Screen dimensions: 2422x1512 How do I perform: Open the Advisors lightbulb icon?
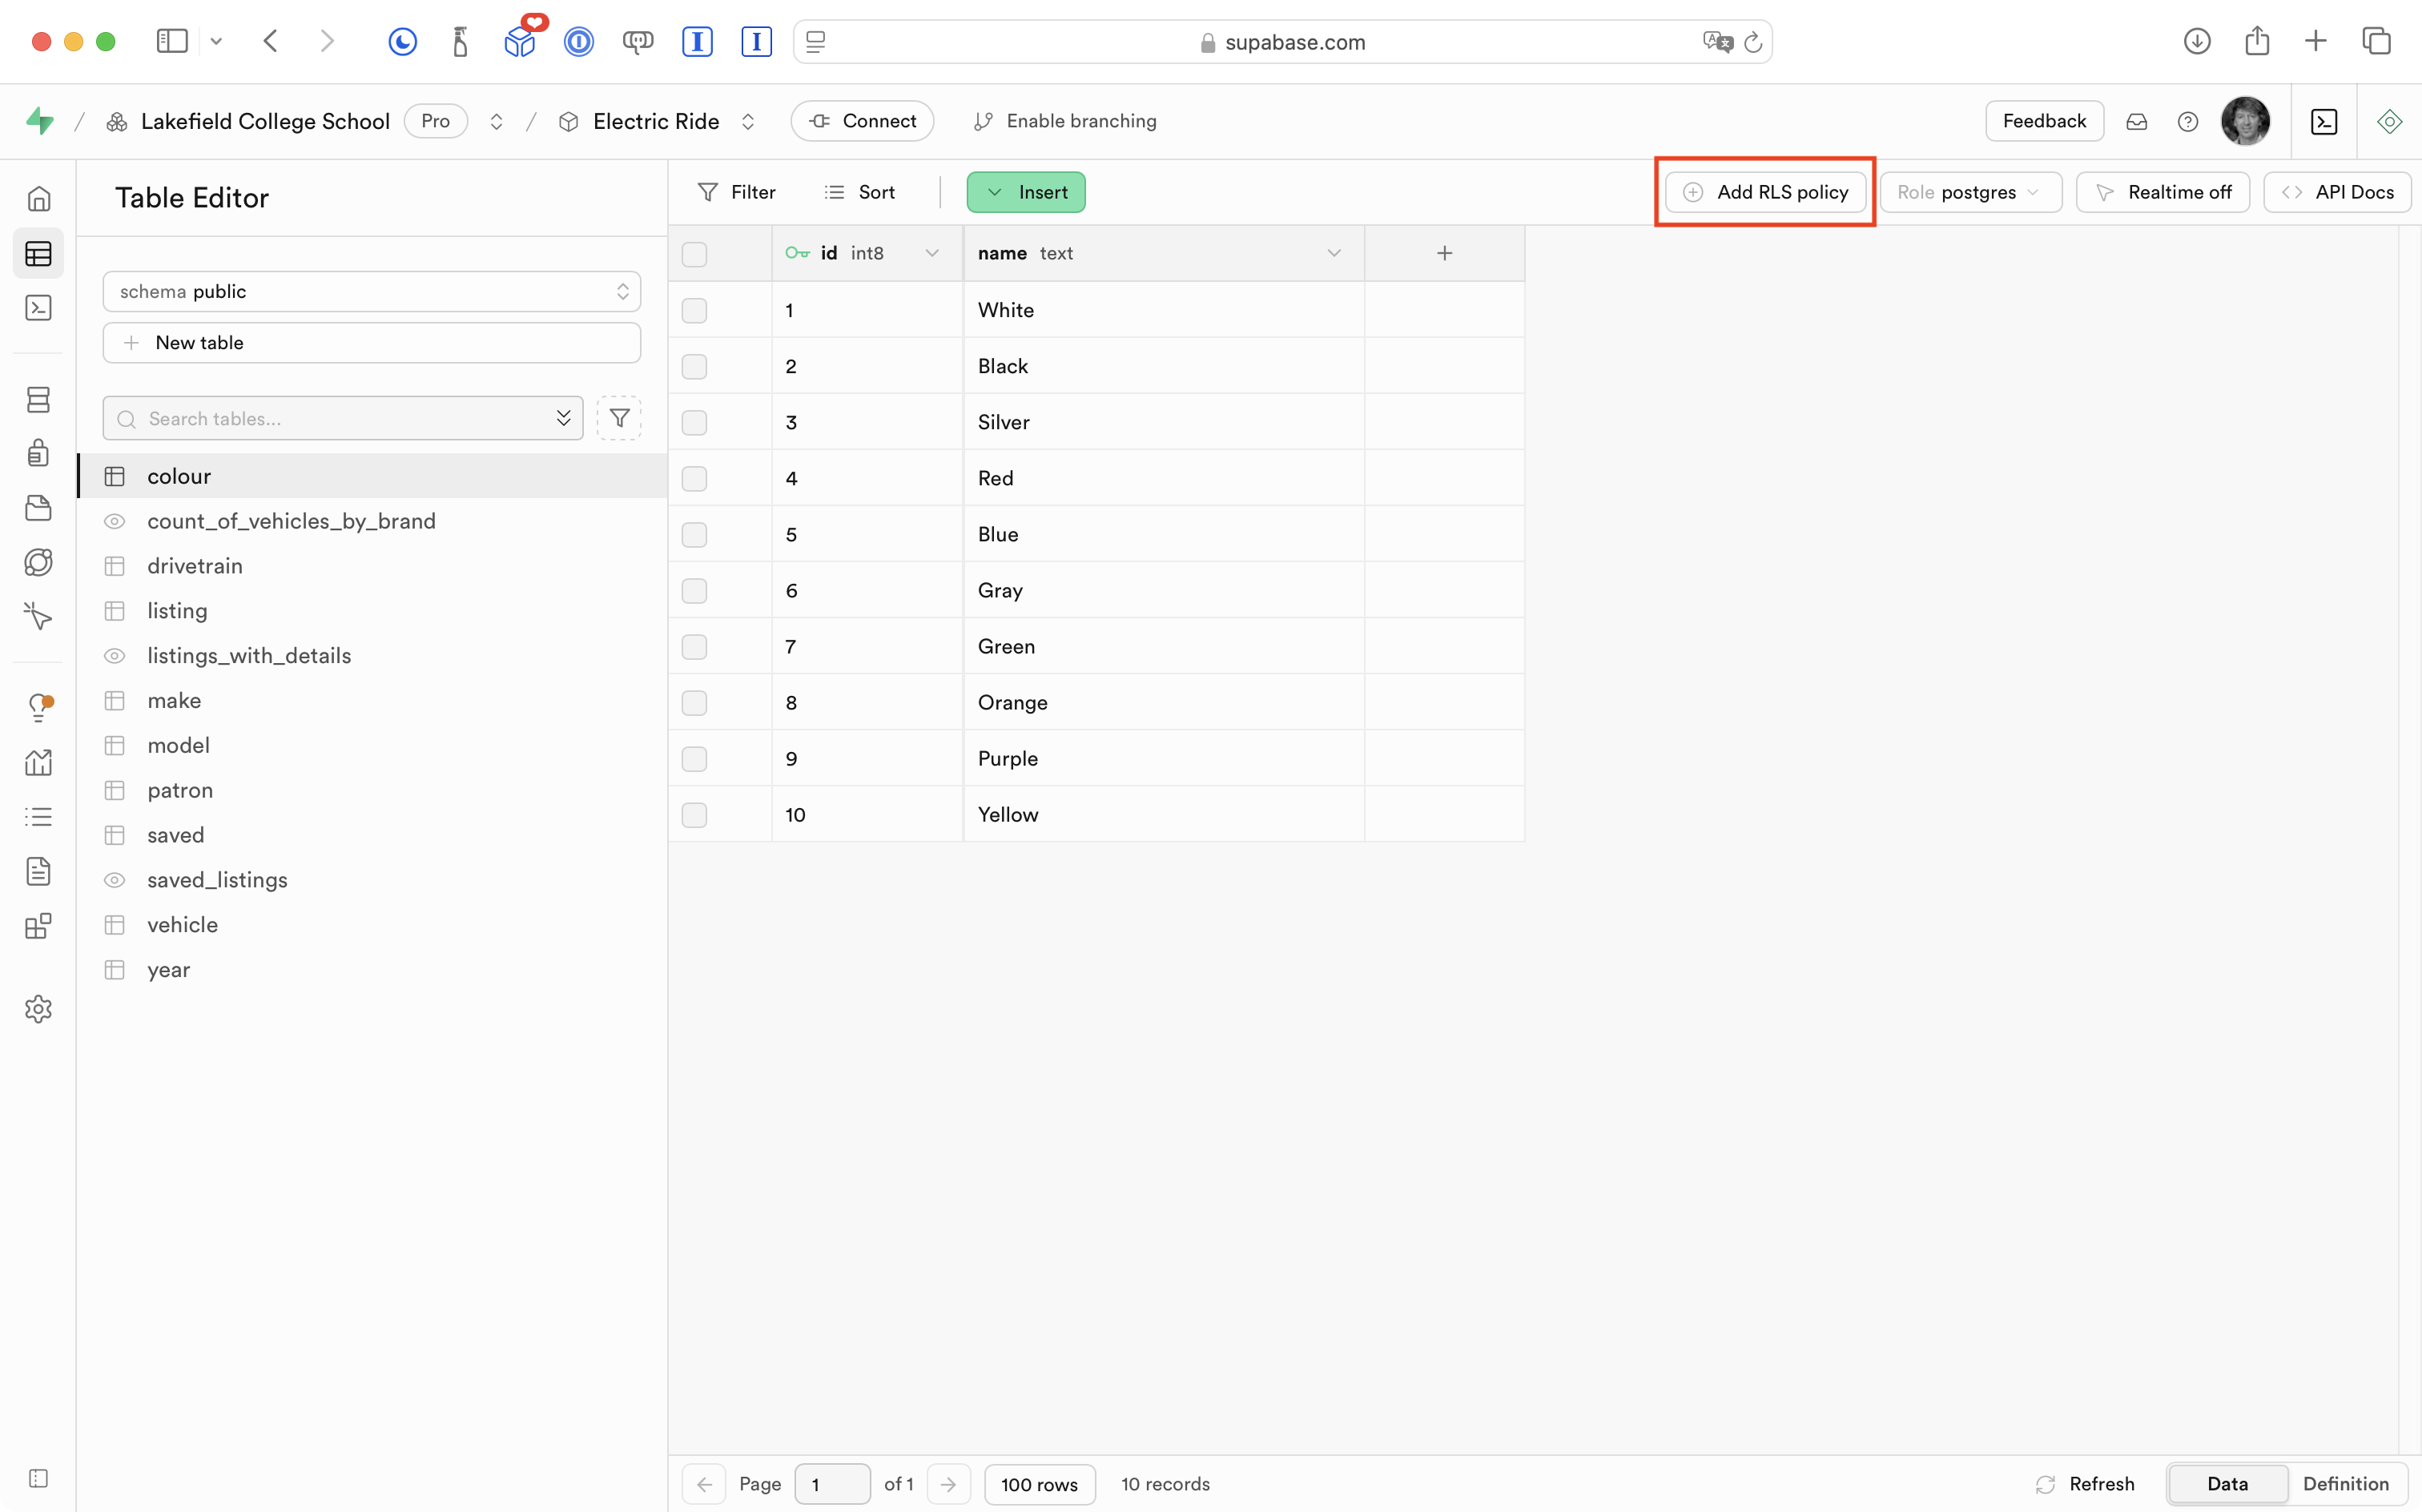[38, 708]
